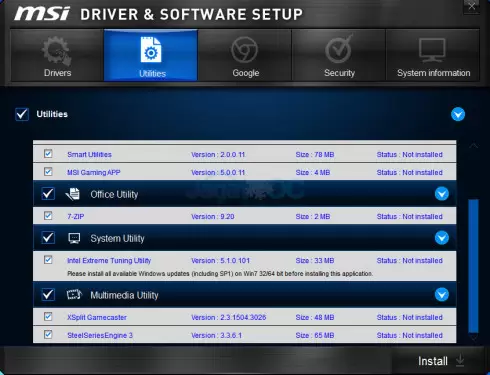This screenshot has width=490, height=375.
Task: Click the Install button
Action: [x=441, y=361]
